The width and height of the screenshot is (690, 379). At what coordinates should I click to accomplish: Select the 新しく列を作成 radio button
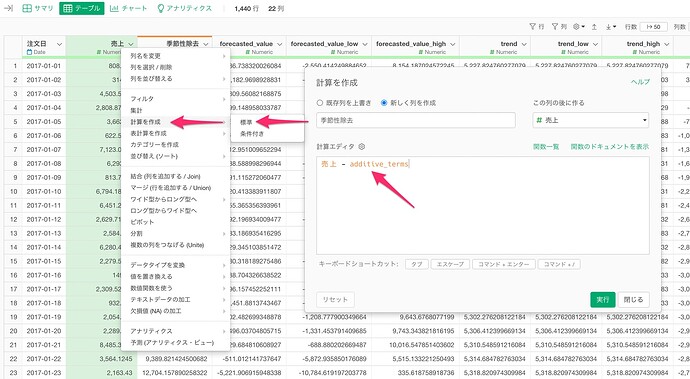(384, 103)
